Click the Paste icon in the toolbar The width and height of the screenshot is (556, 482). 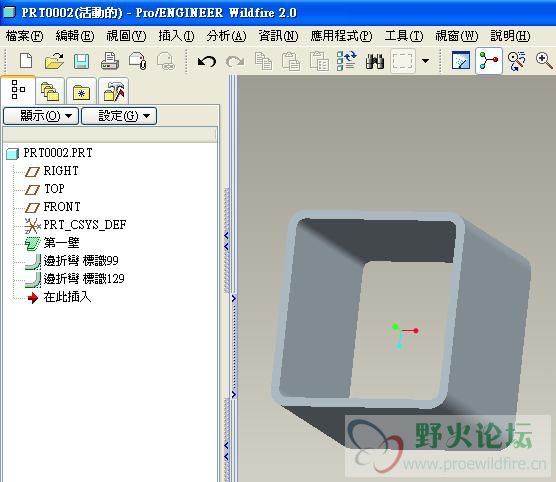coord(291,61)
